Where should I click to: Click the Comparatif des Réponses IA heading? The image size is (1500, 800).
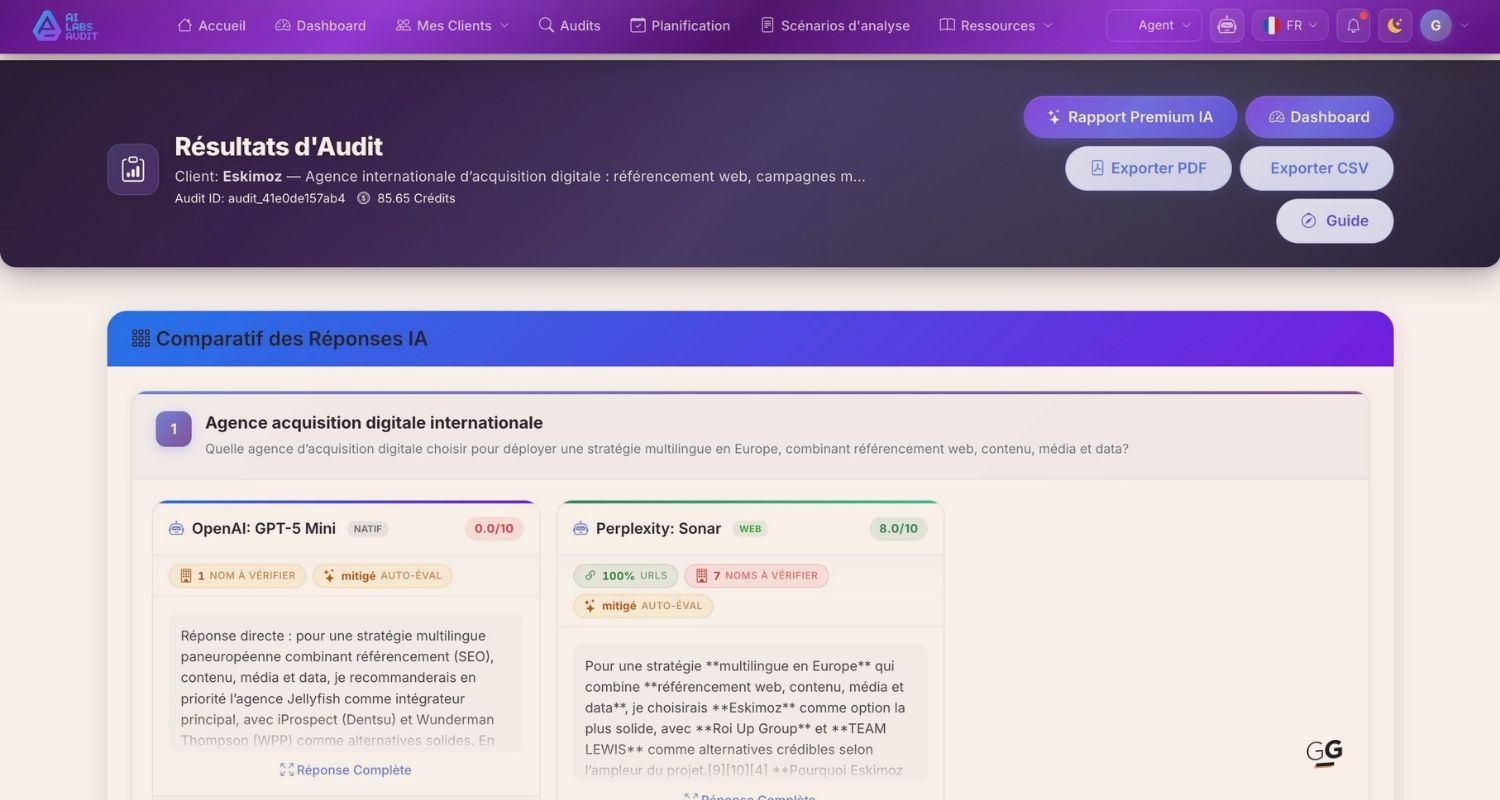(291, 338)
